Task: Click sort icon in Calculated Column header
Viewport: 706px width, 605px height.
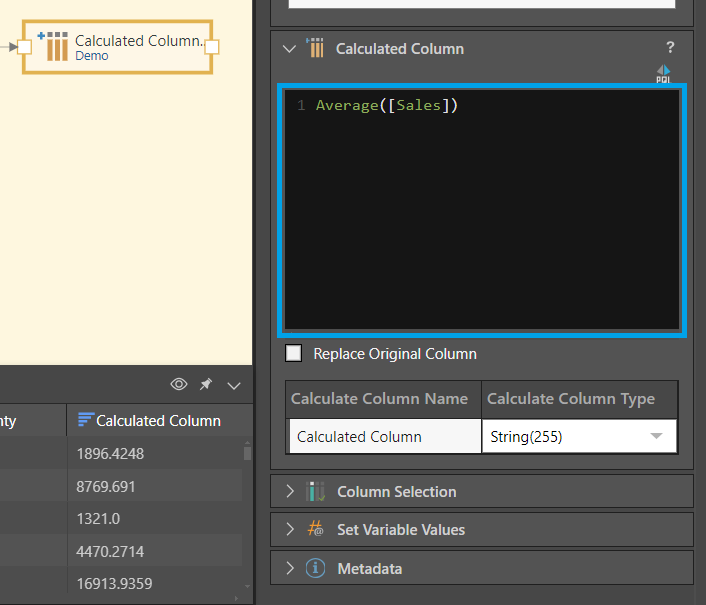Action: (85, 420)
